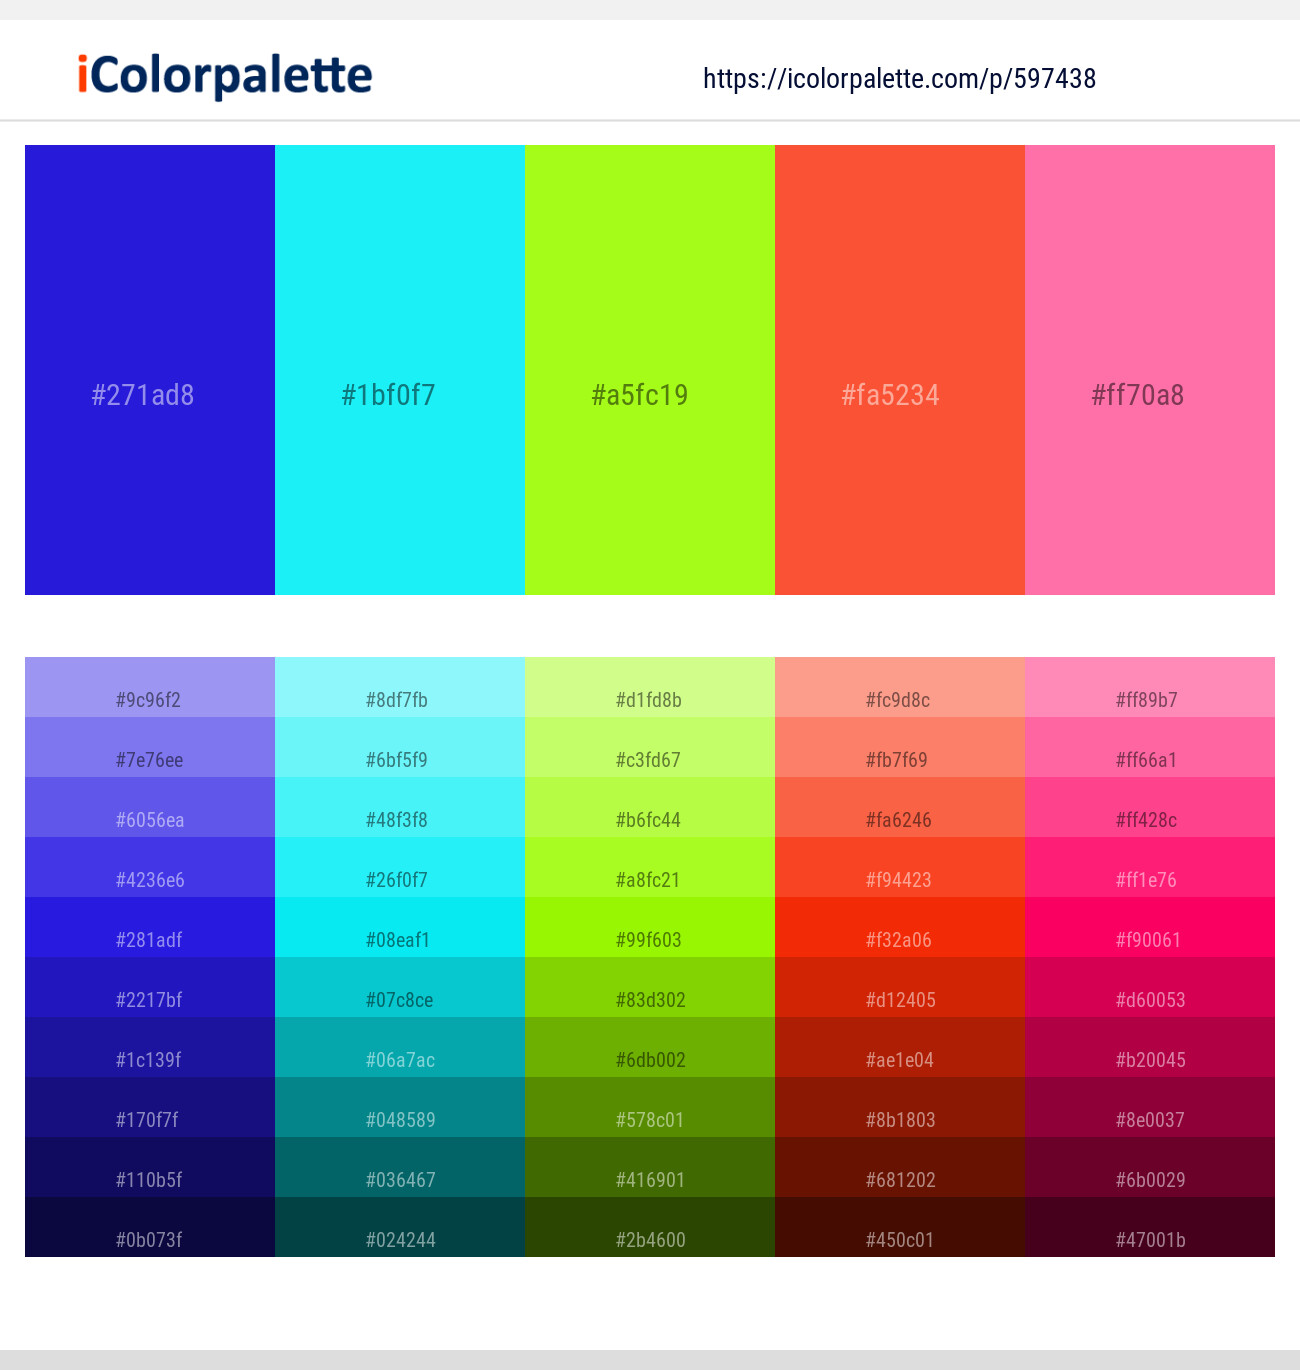Viewport: 1300px width, 1370px height.
Task: Click the iColorpalette logo
Action: (225, 76)
